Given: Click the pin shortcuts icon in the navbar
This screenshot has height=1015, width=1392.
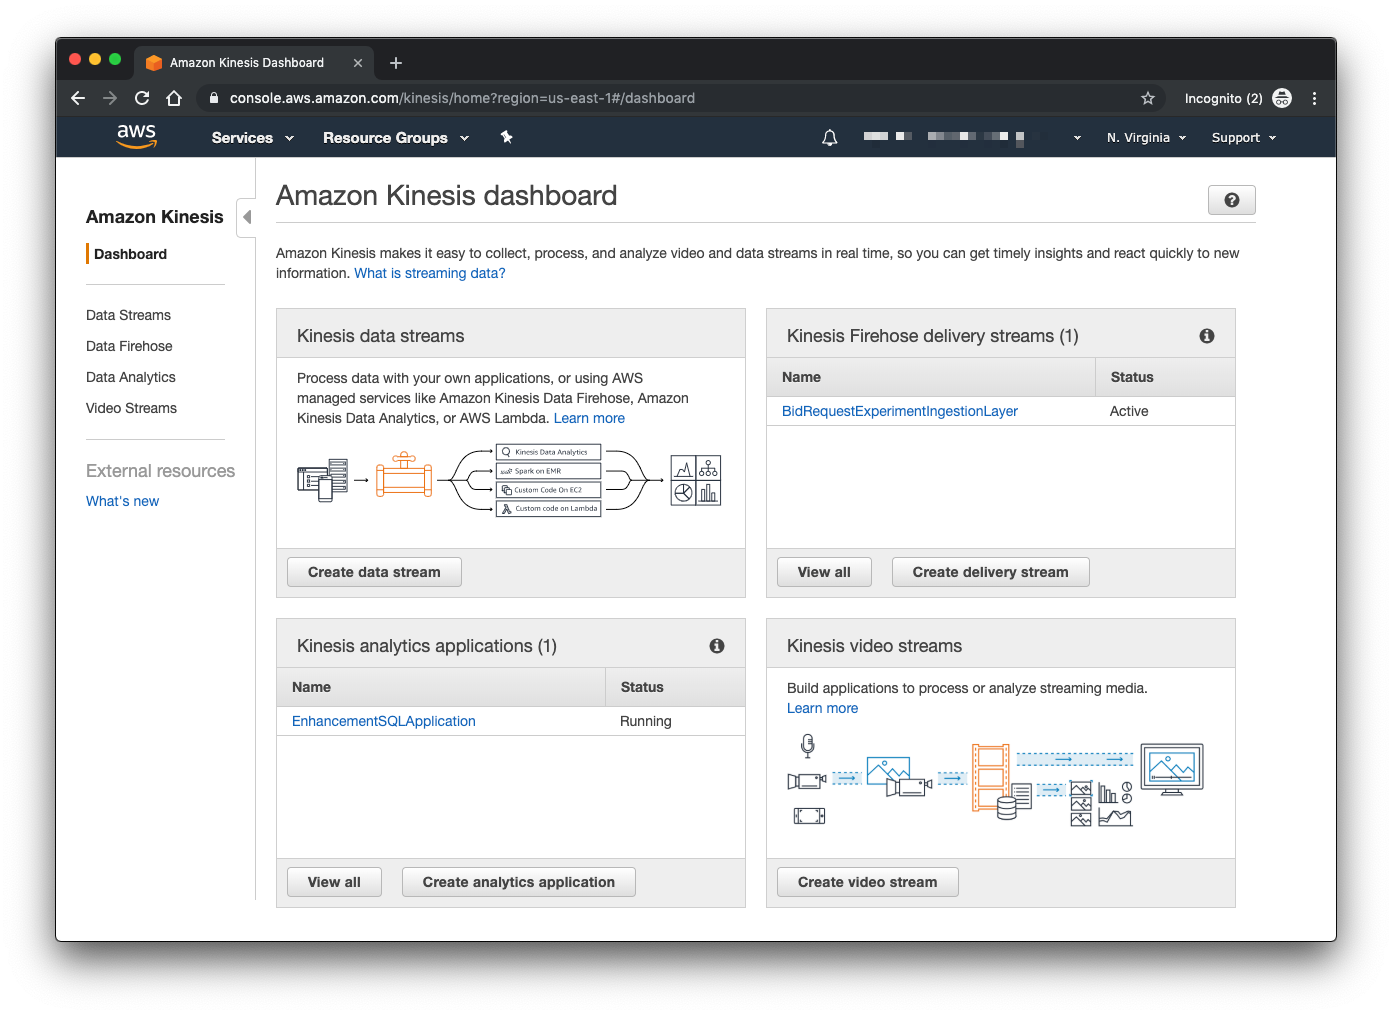Looking at the screenshot, I should 506,137.
